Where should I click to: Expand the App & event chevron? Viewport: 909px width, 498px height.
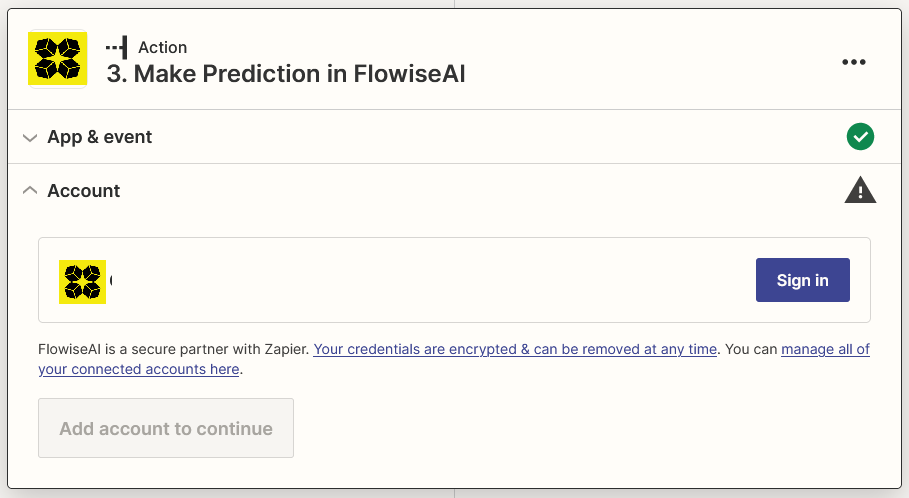click(x=30, y=137)
